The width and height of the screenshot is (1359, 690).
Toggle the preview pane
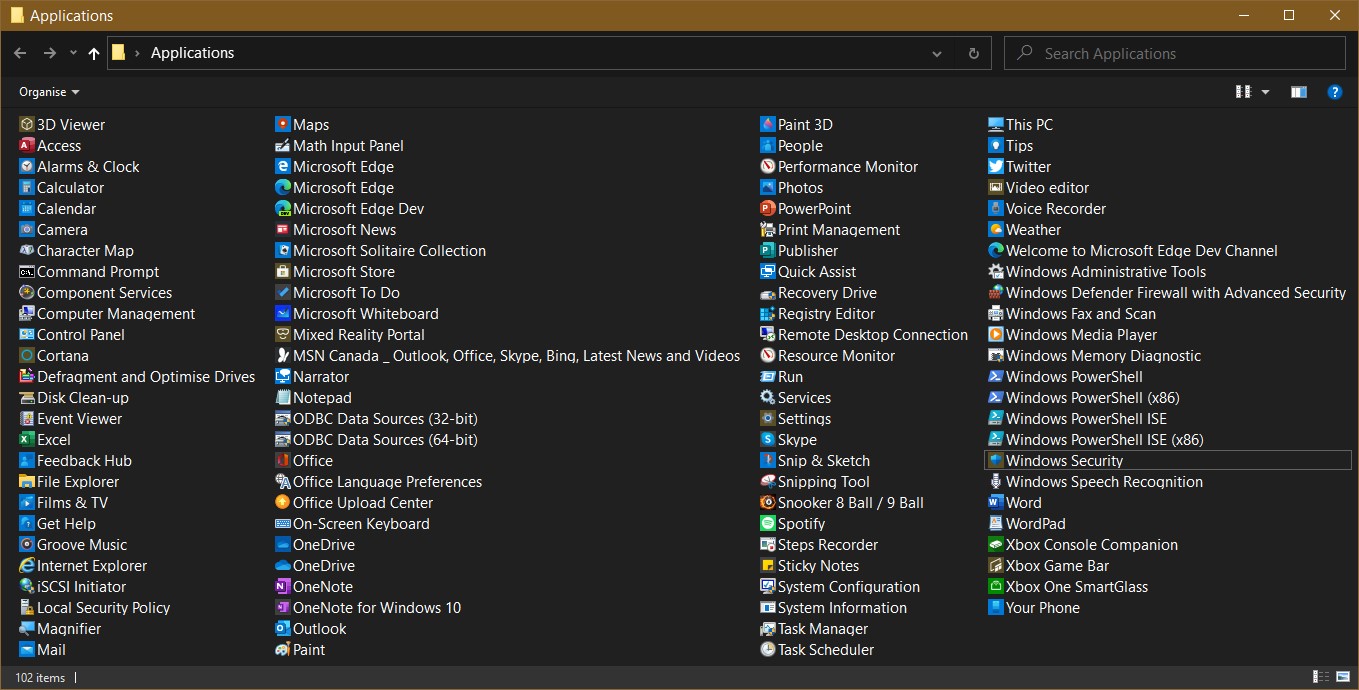pos(1299,92)
